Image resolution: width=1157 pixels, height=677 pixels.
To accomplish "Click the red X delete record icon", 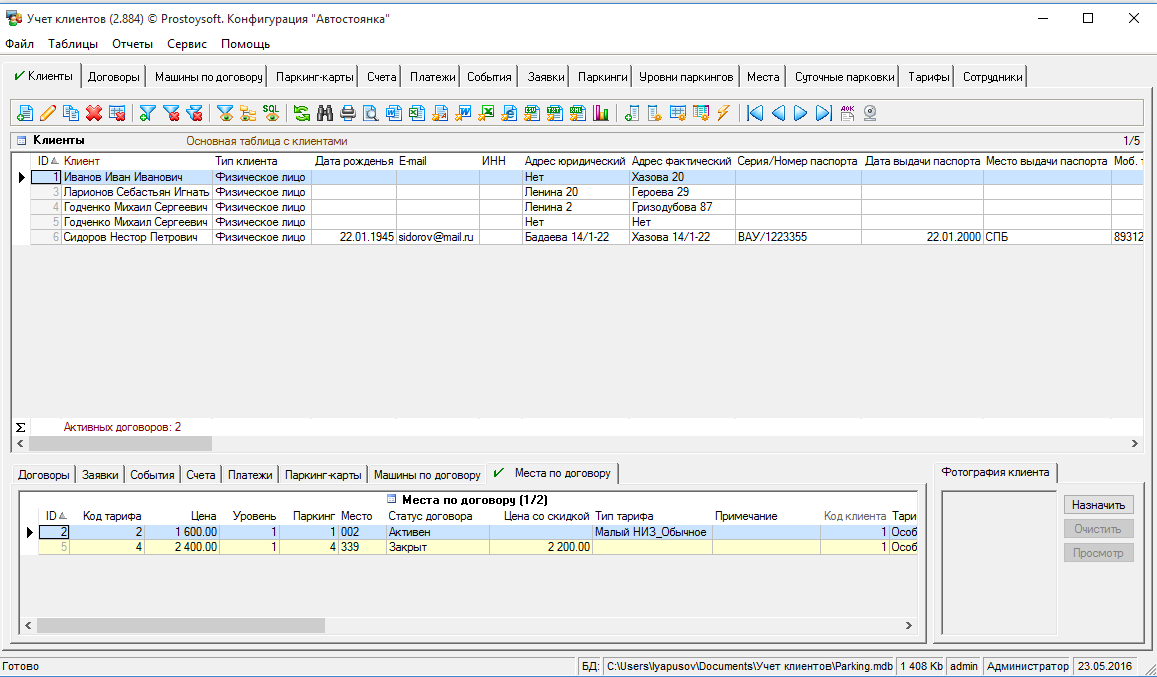I will click(x=94, y=113).
